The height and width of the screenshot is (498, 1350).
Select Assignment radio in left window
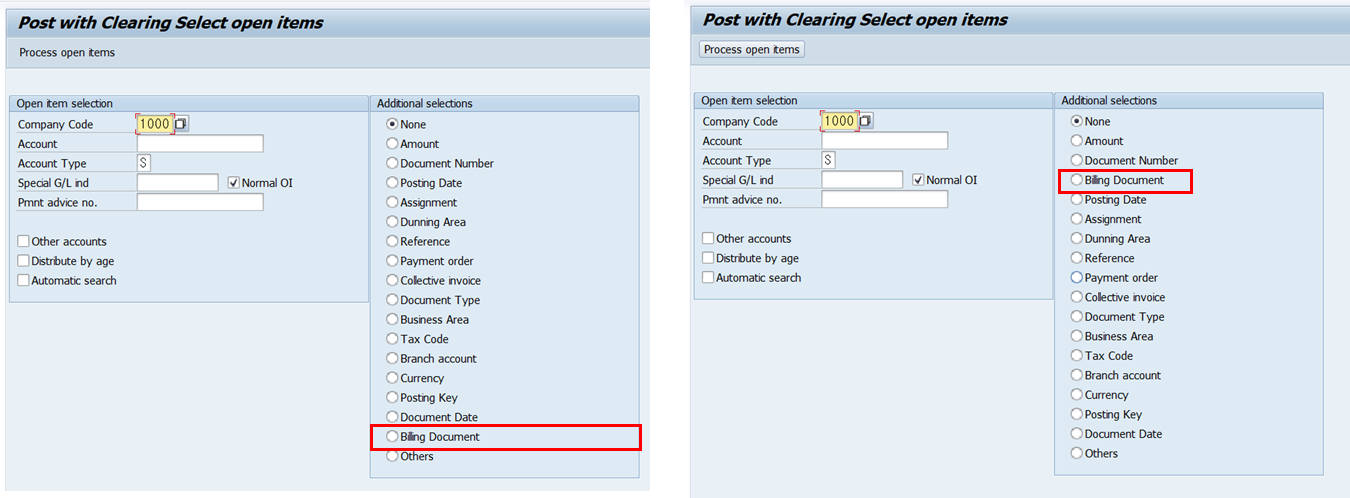(392, 203)
